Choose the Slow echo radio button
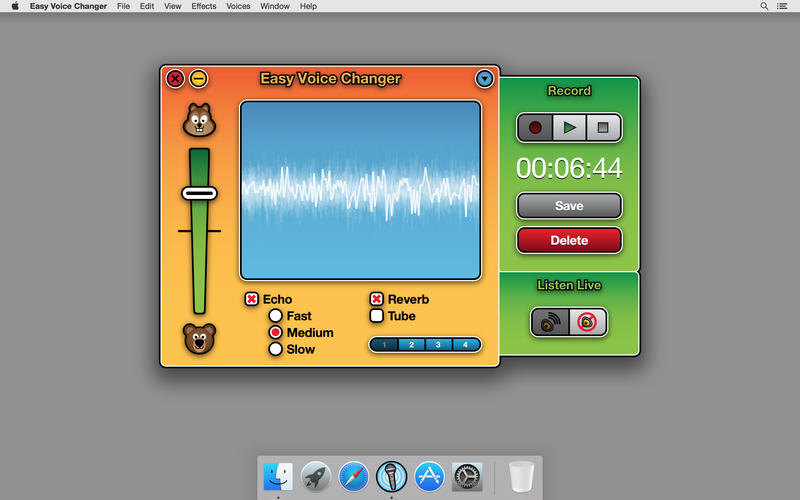Image resolution: width=800 pixels, height=500 pixels. (275, 349)
